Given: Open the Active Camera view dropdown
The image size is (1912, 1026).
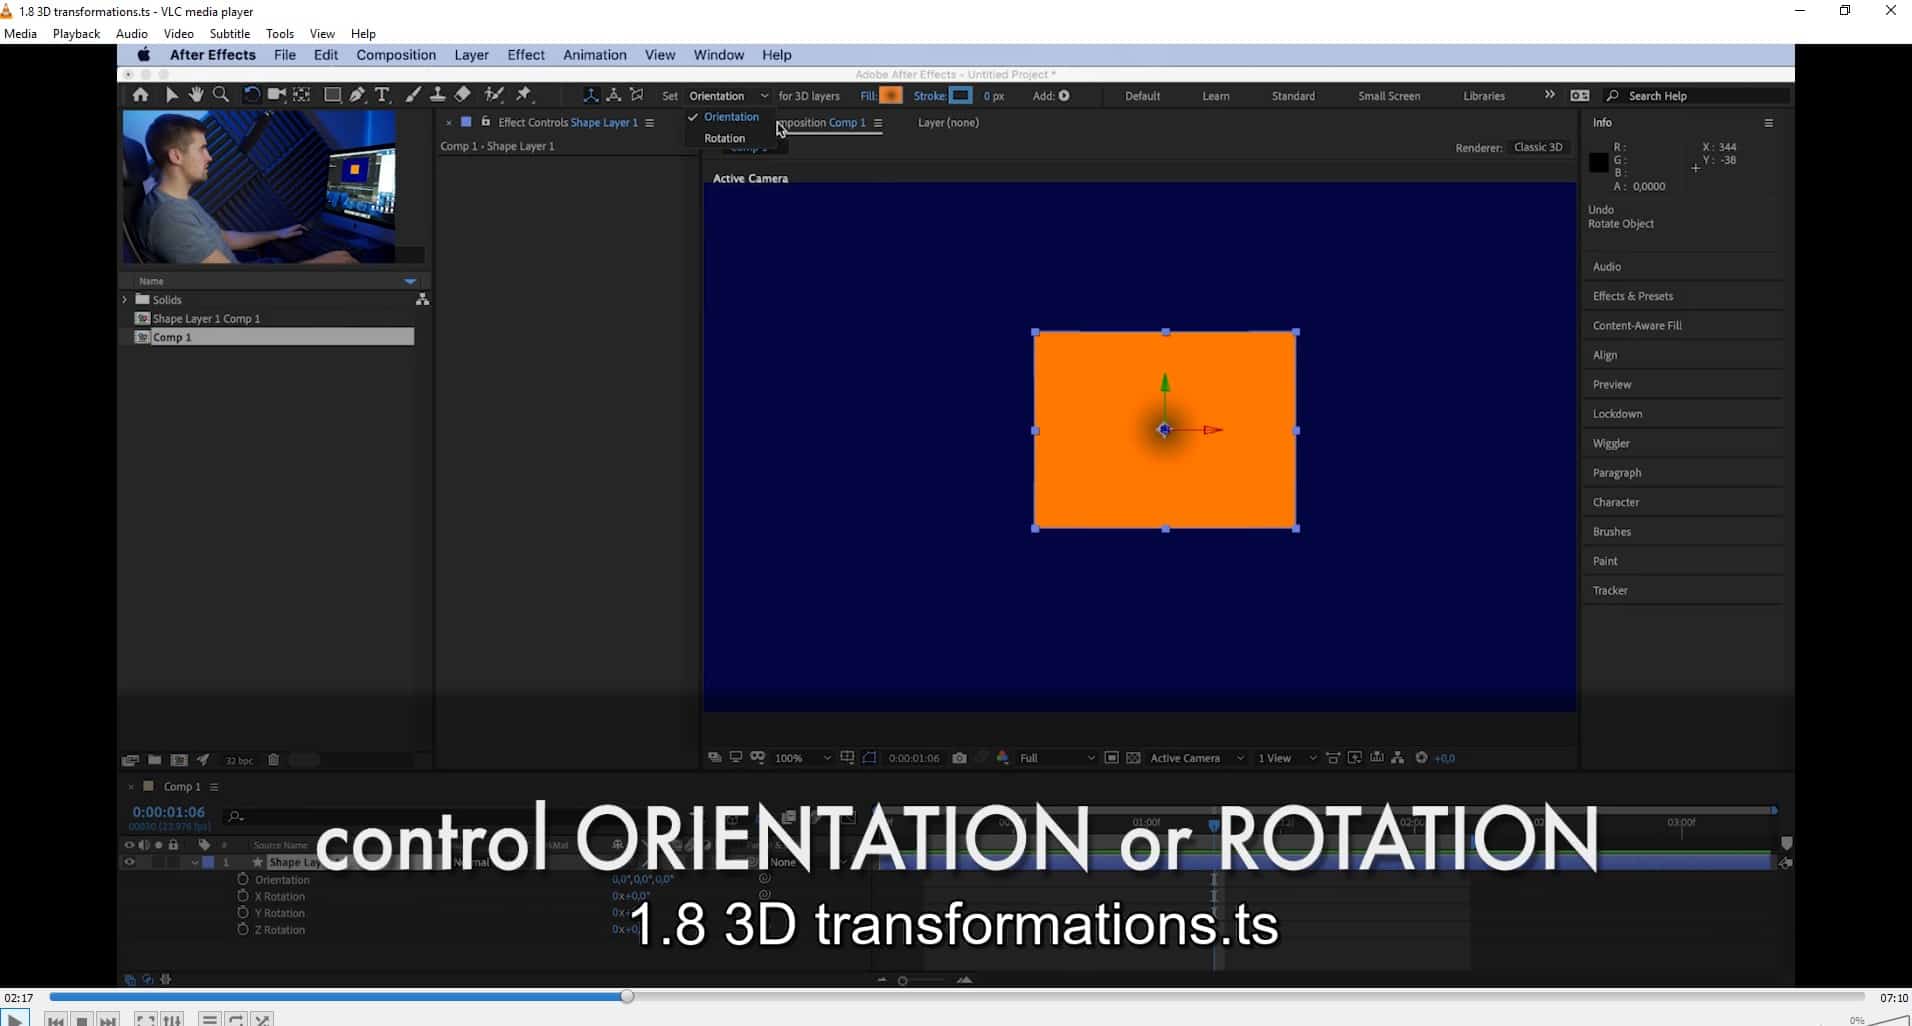Looking at the screenshot, I should pos(1196,758).
